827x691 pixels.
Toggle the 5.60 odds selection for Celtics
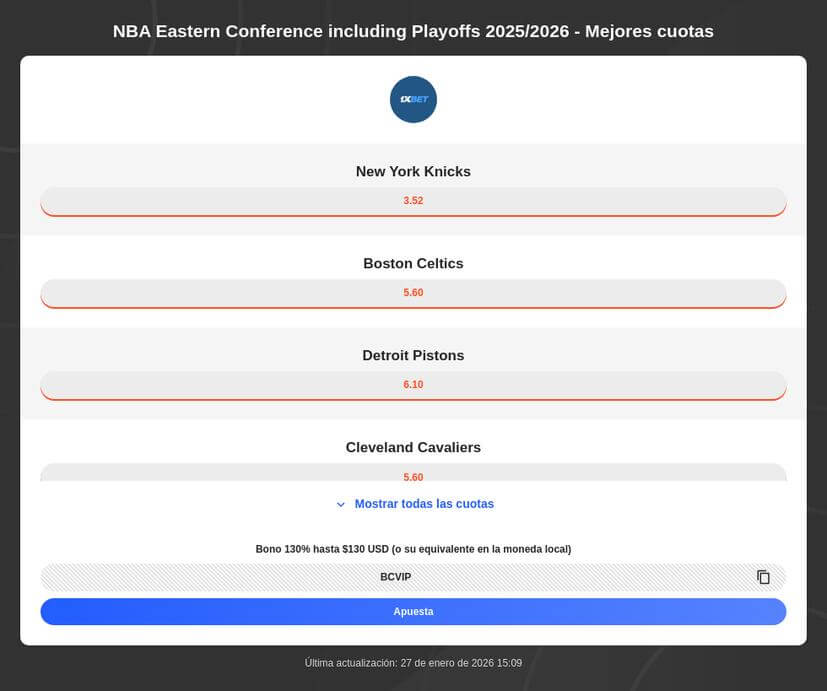[x=413, y=293]
